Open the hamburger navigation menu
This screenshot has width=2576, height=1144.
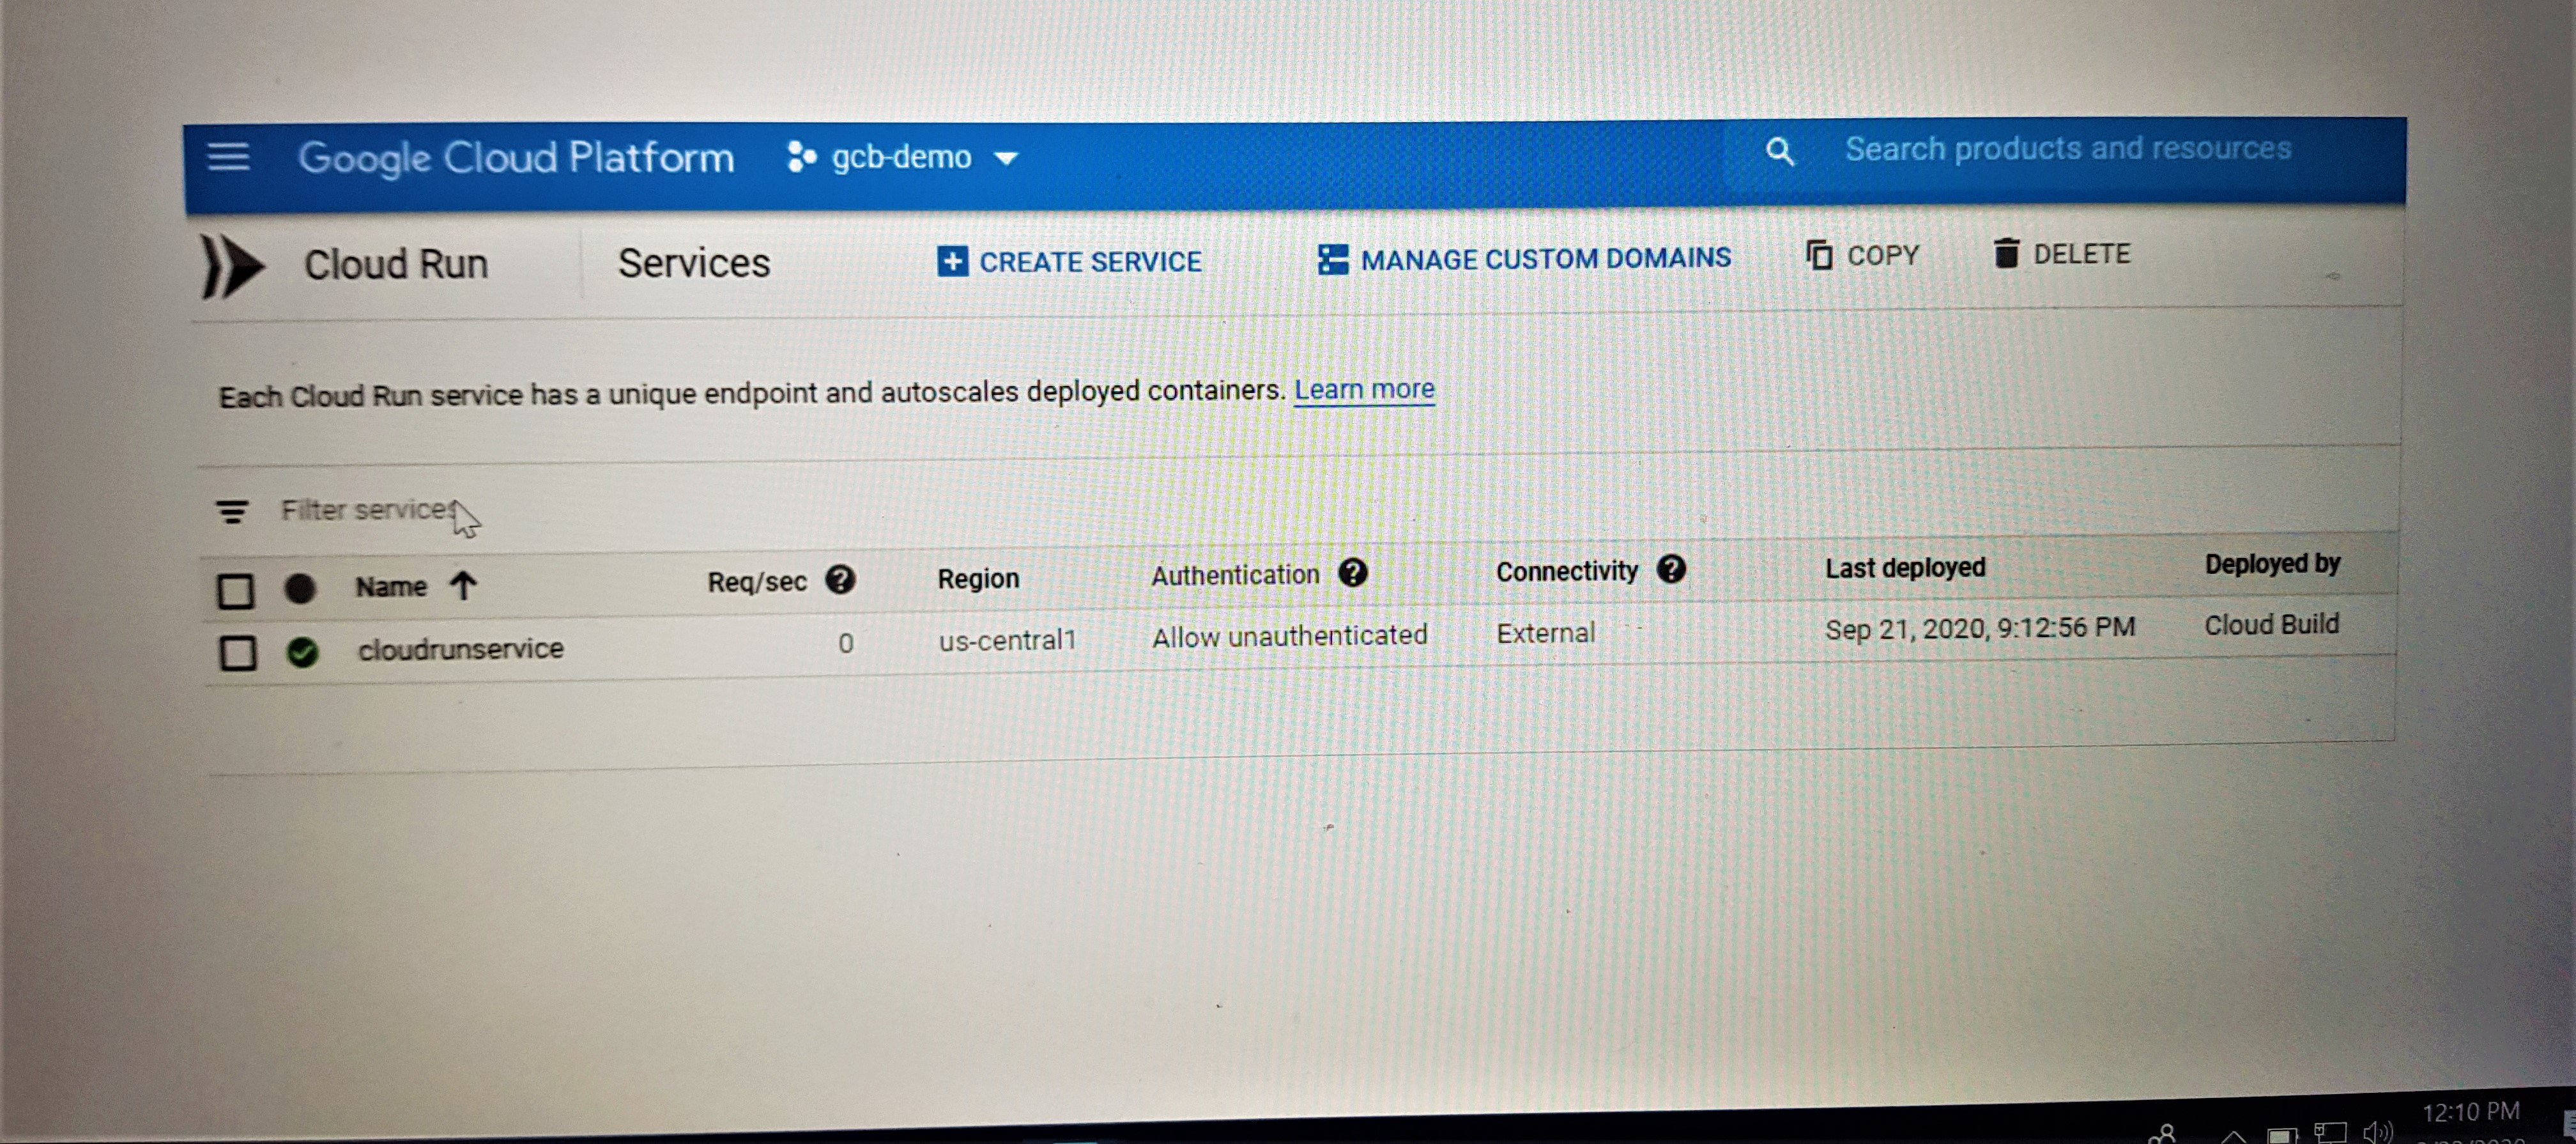pos(228,157)
